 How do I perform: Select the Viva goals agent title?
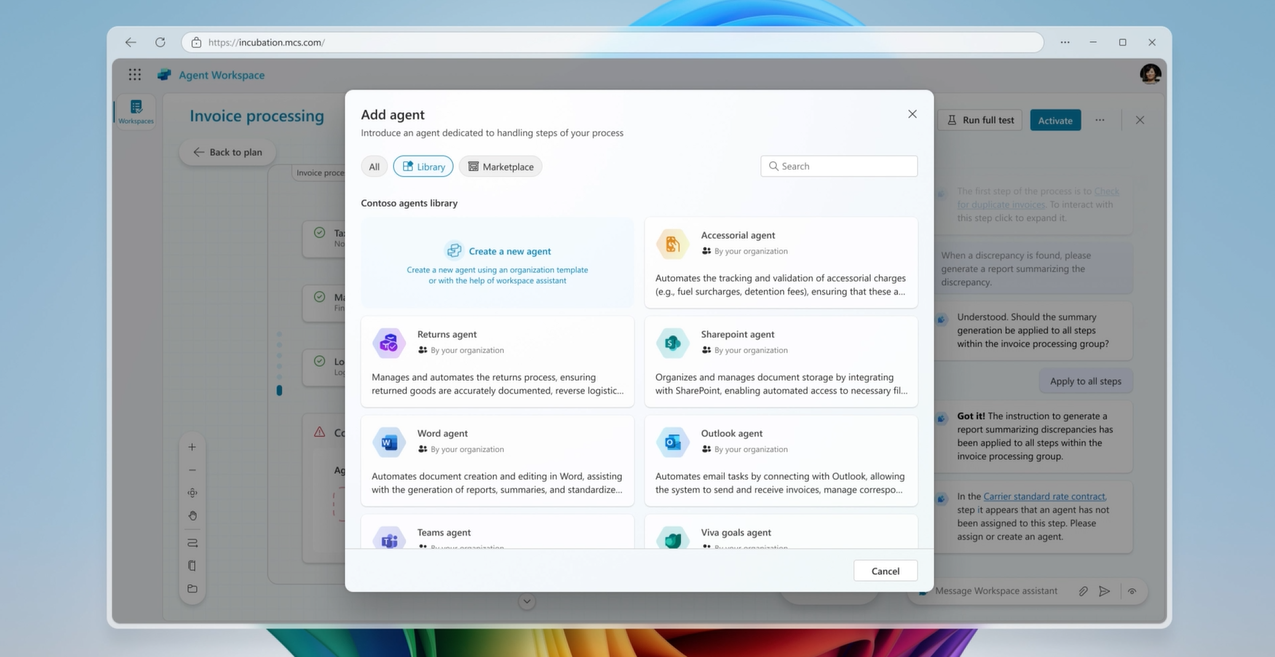pyautogui.click(x=736, y=533)
